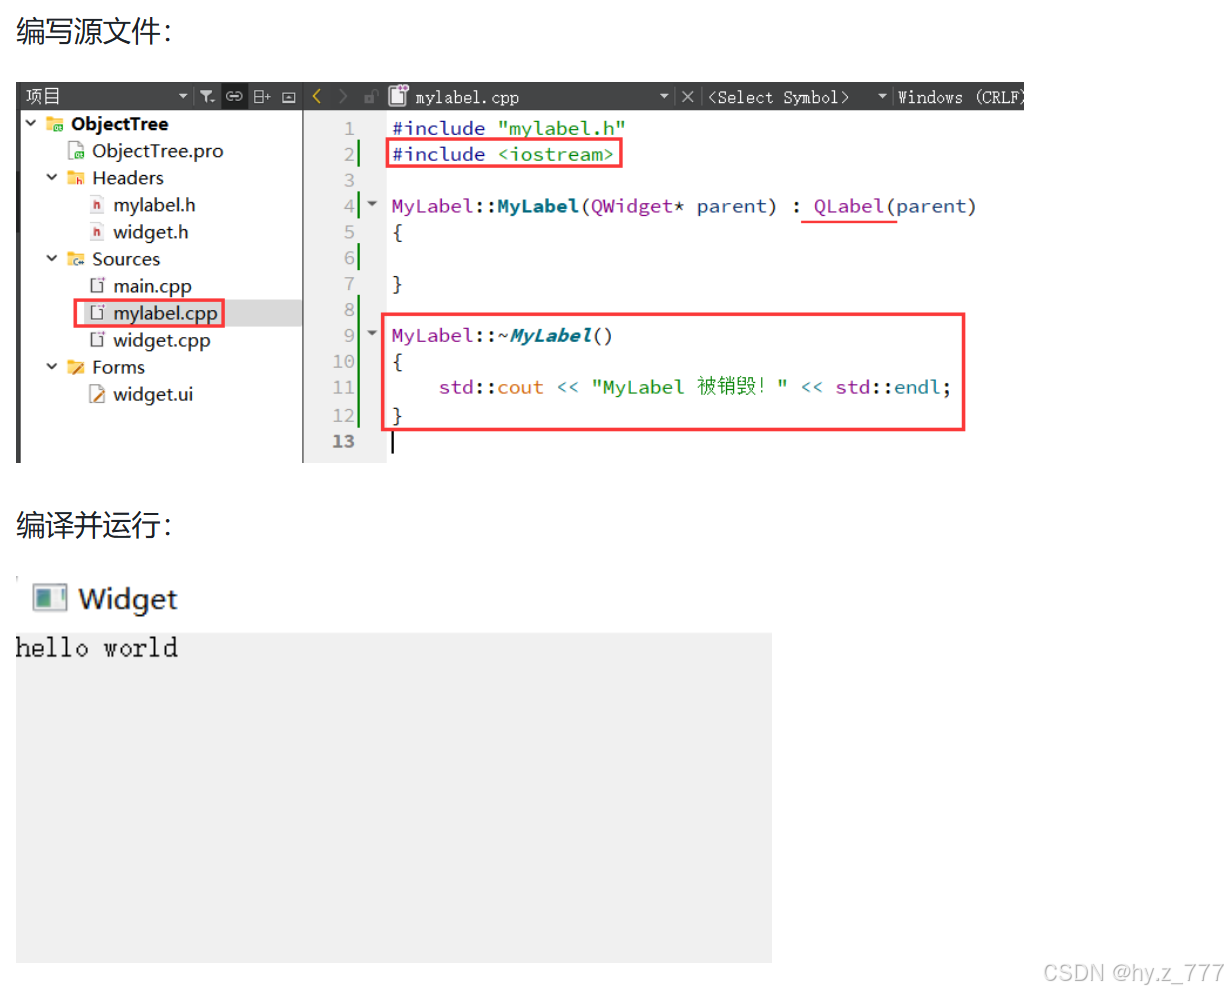Screen dimensions: 1228x992
Task: Fold the destructor at line 9 arrow
Action: coord(372,333)
